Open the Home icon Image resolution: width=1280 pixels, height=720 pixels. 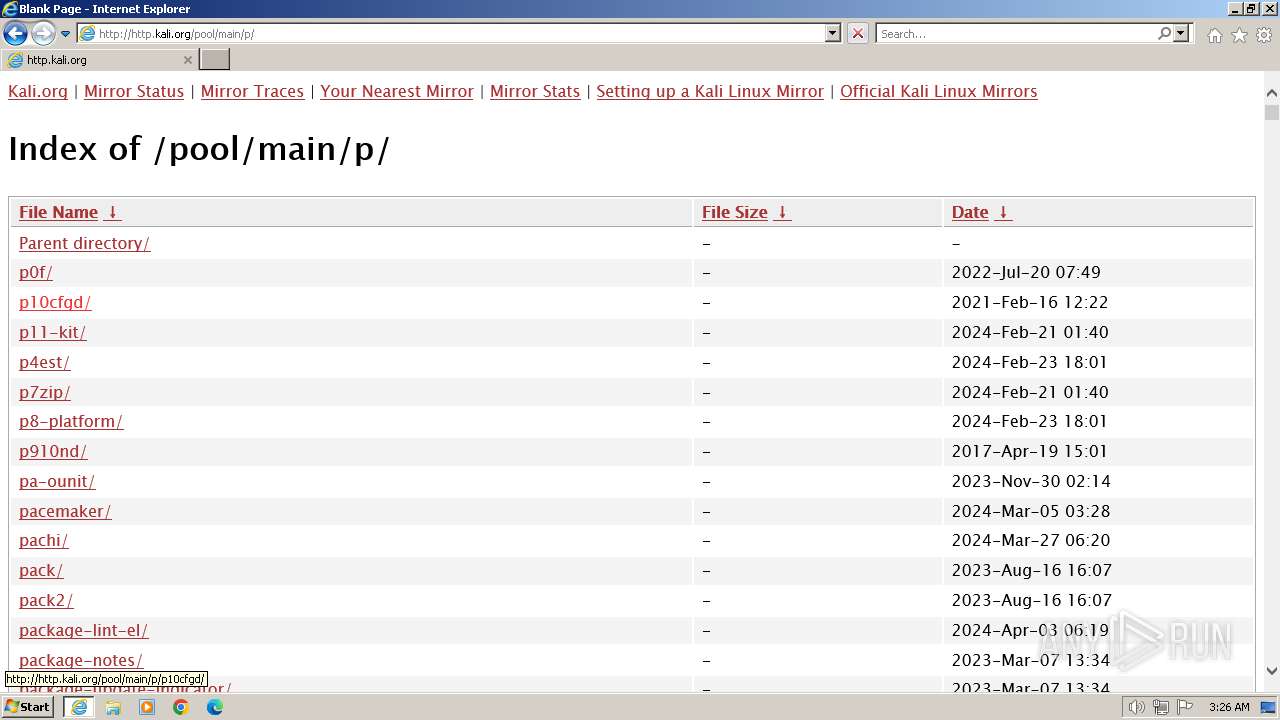tap(1214, 35)
